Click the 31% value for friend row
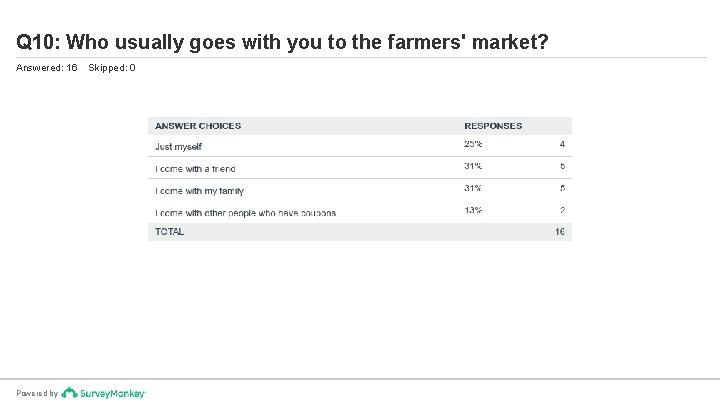 [473, 167]
